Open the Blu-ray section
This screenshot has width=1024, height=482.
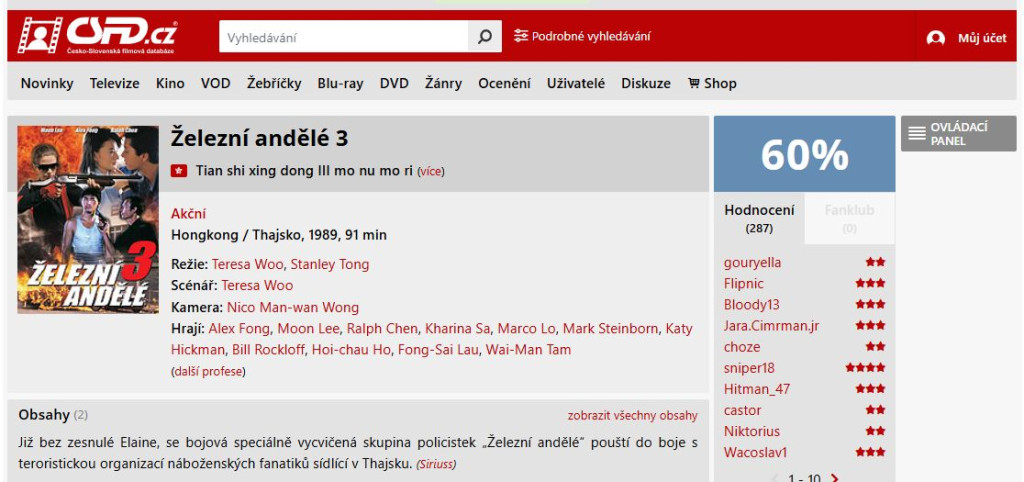click(340, 83)
